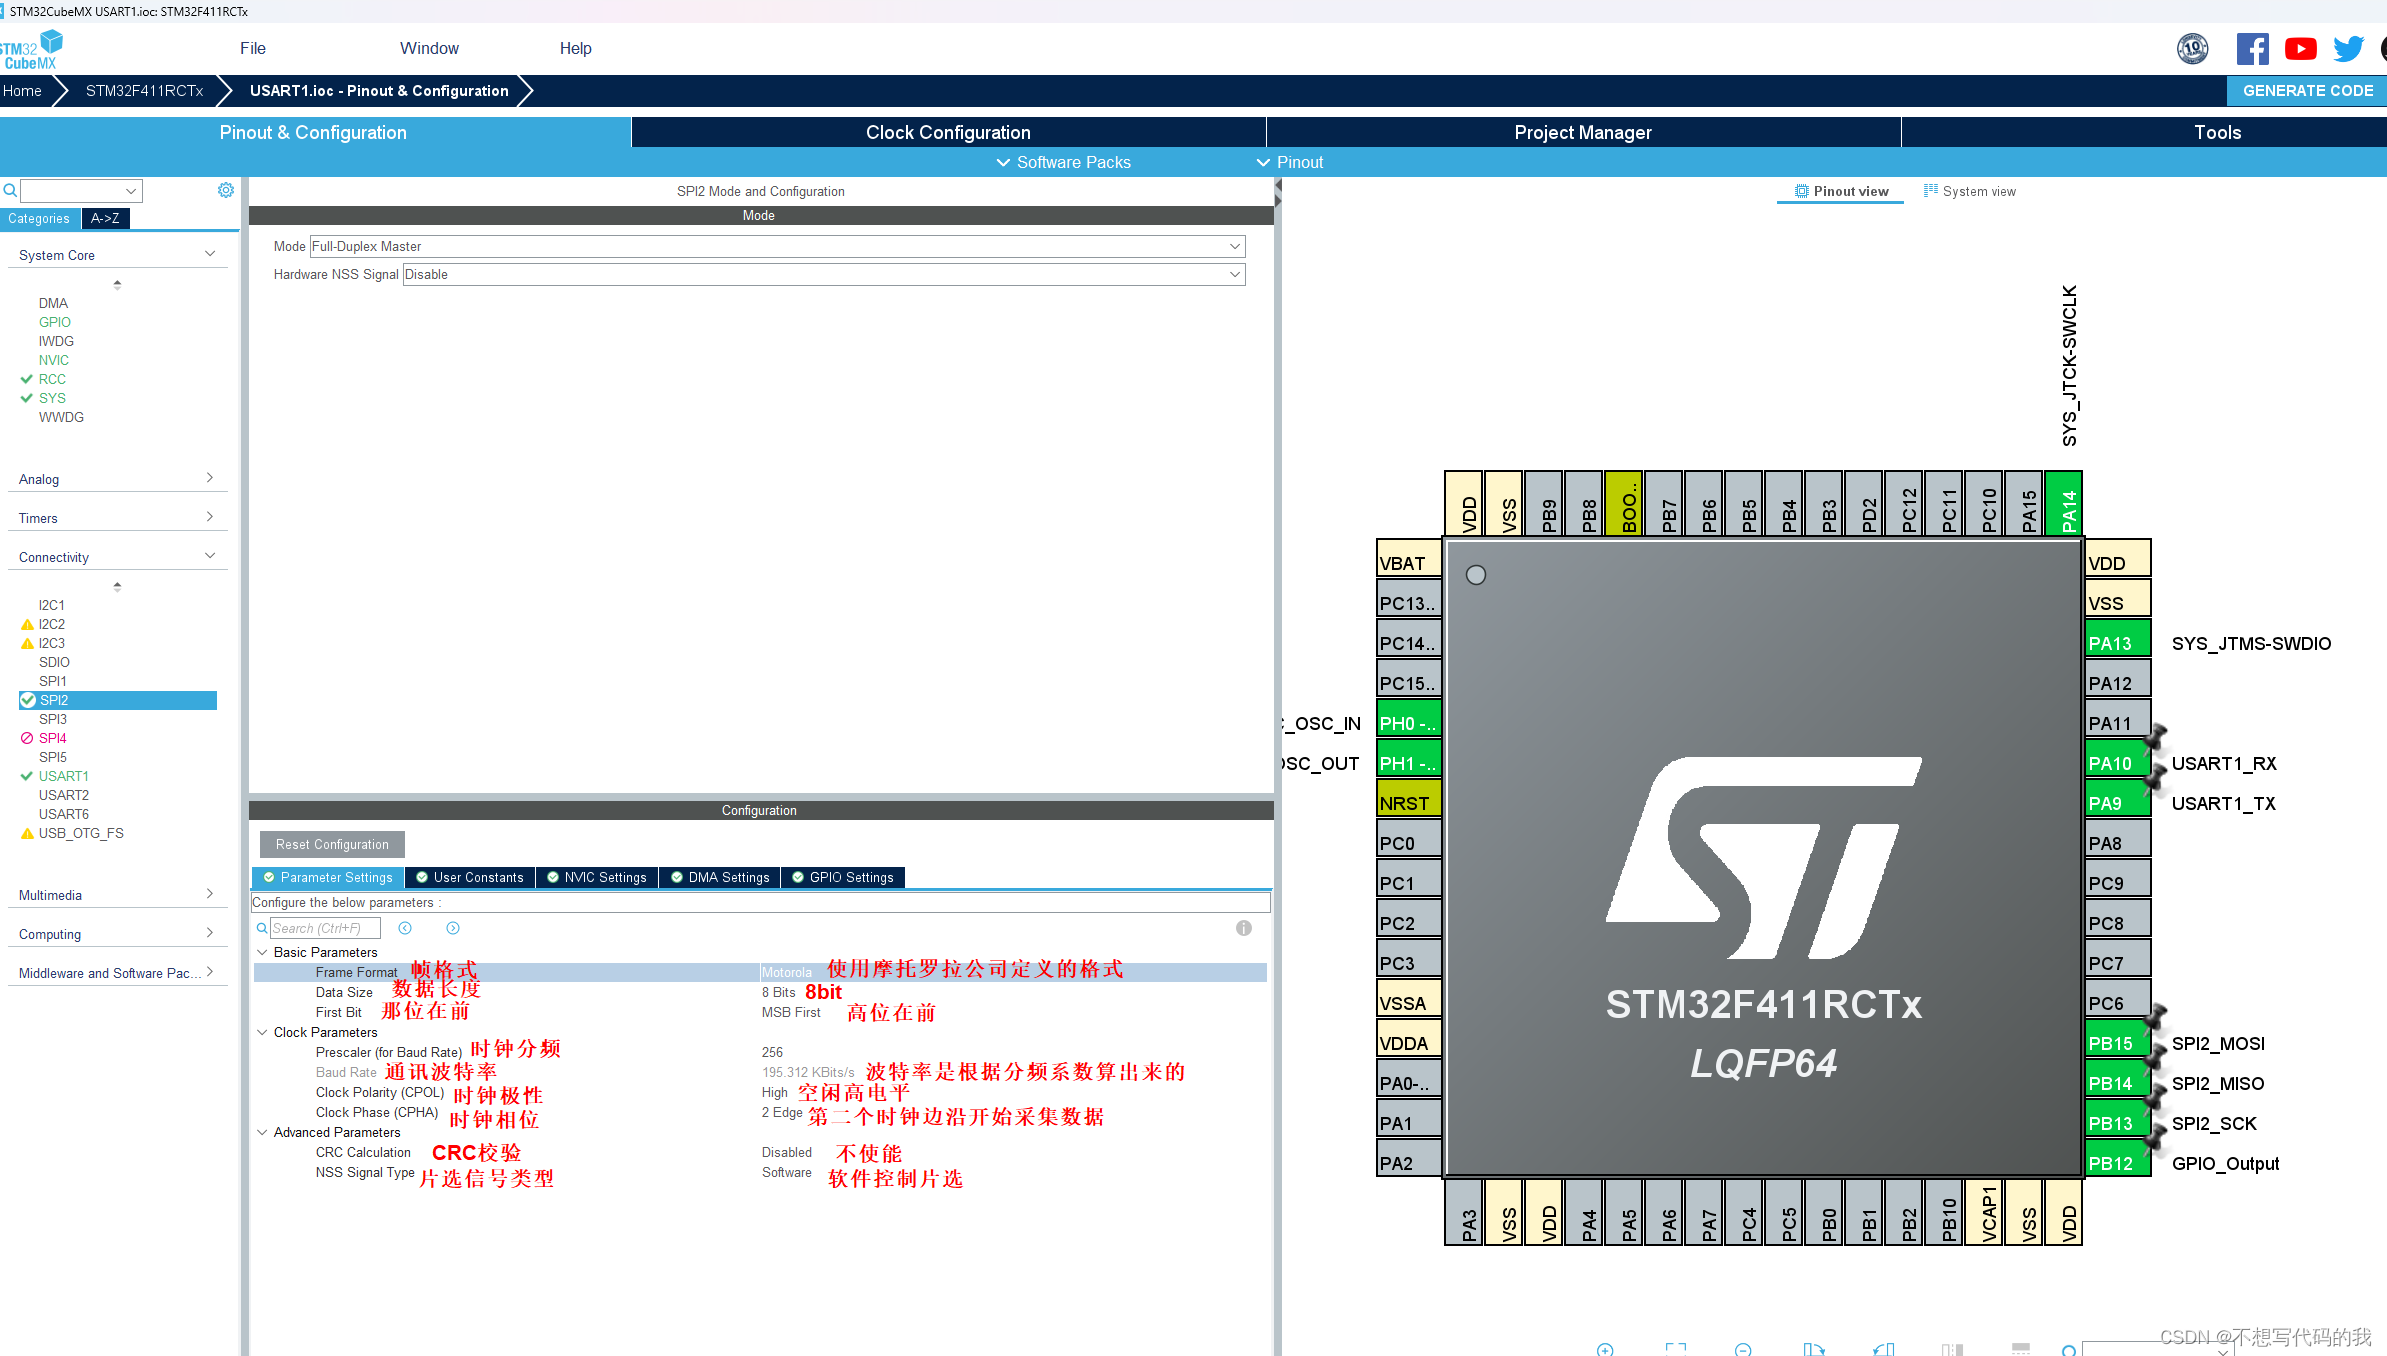Image resolution: width=2387 pixels, height=1356 pixels.
Task: Open the NVIC Settings tab
Action: click(597, 877)
